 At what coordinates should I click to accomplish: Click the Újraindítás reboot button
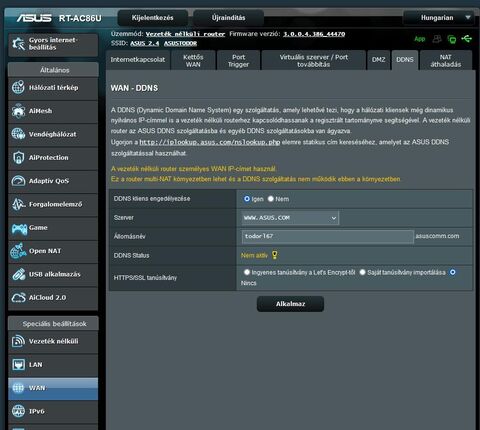[x=228, y=18]
